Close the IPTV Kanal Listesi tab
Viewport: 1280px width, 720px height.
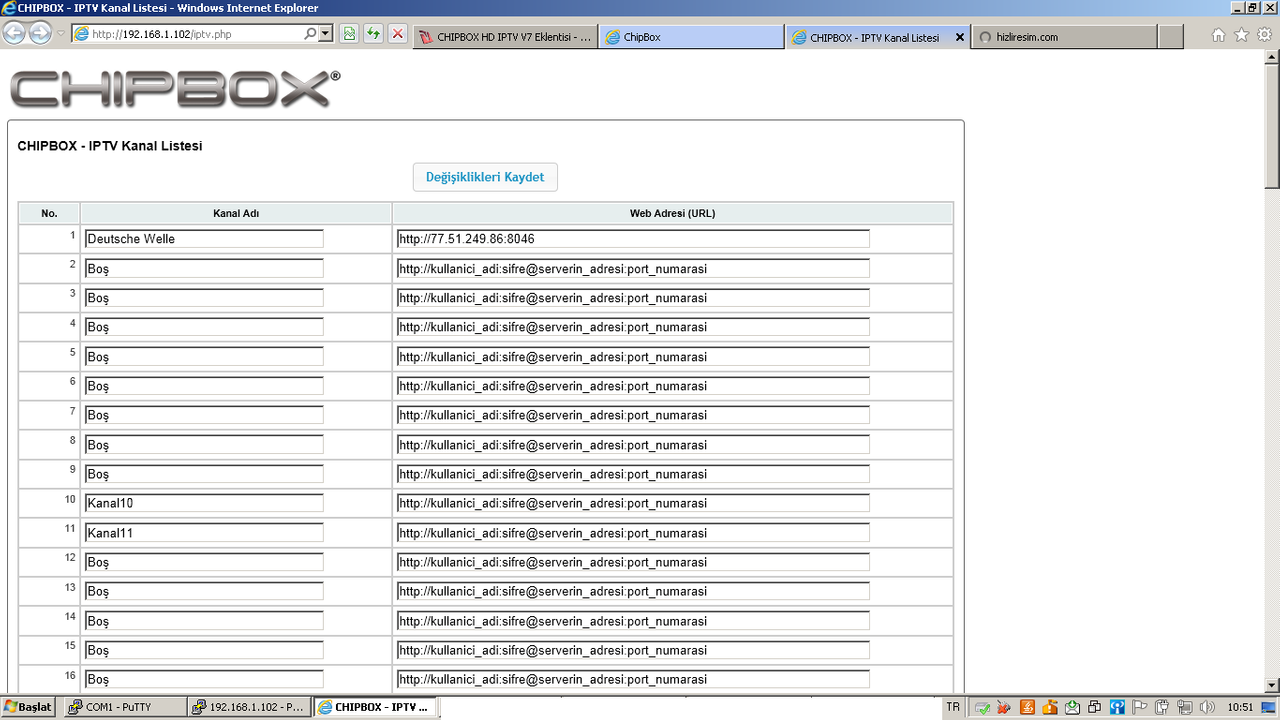tap(960, 37)
